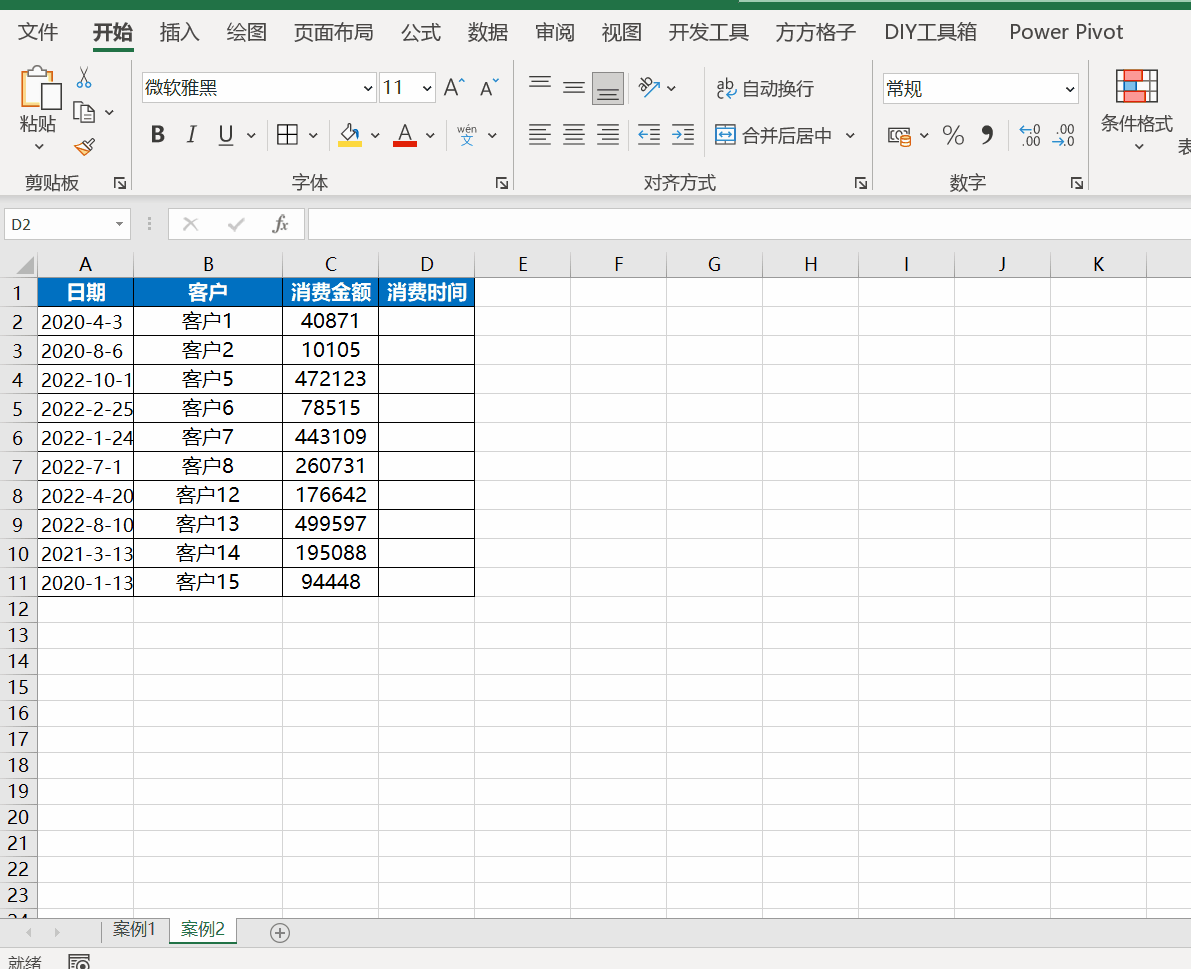Click the fx insert function icon
This screenshot has height=969, width=1191.
pos(280,224)
